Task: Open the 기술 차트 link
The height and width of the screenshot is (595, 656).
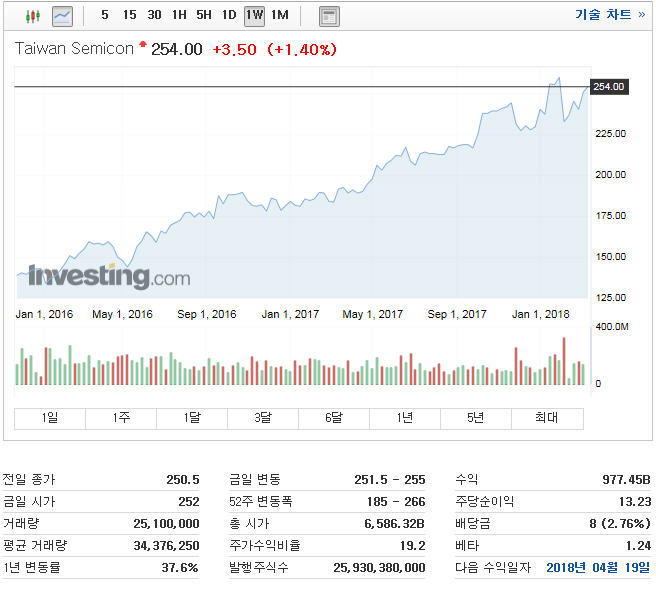Action: (x=609, y=15)
